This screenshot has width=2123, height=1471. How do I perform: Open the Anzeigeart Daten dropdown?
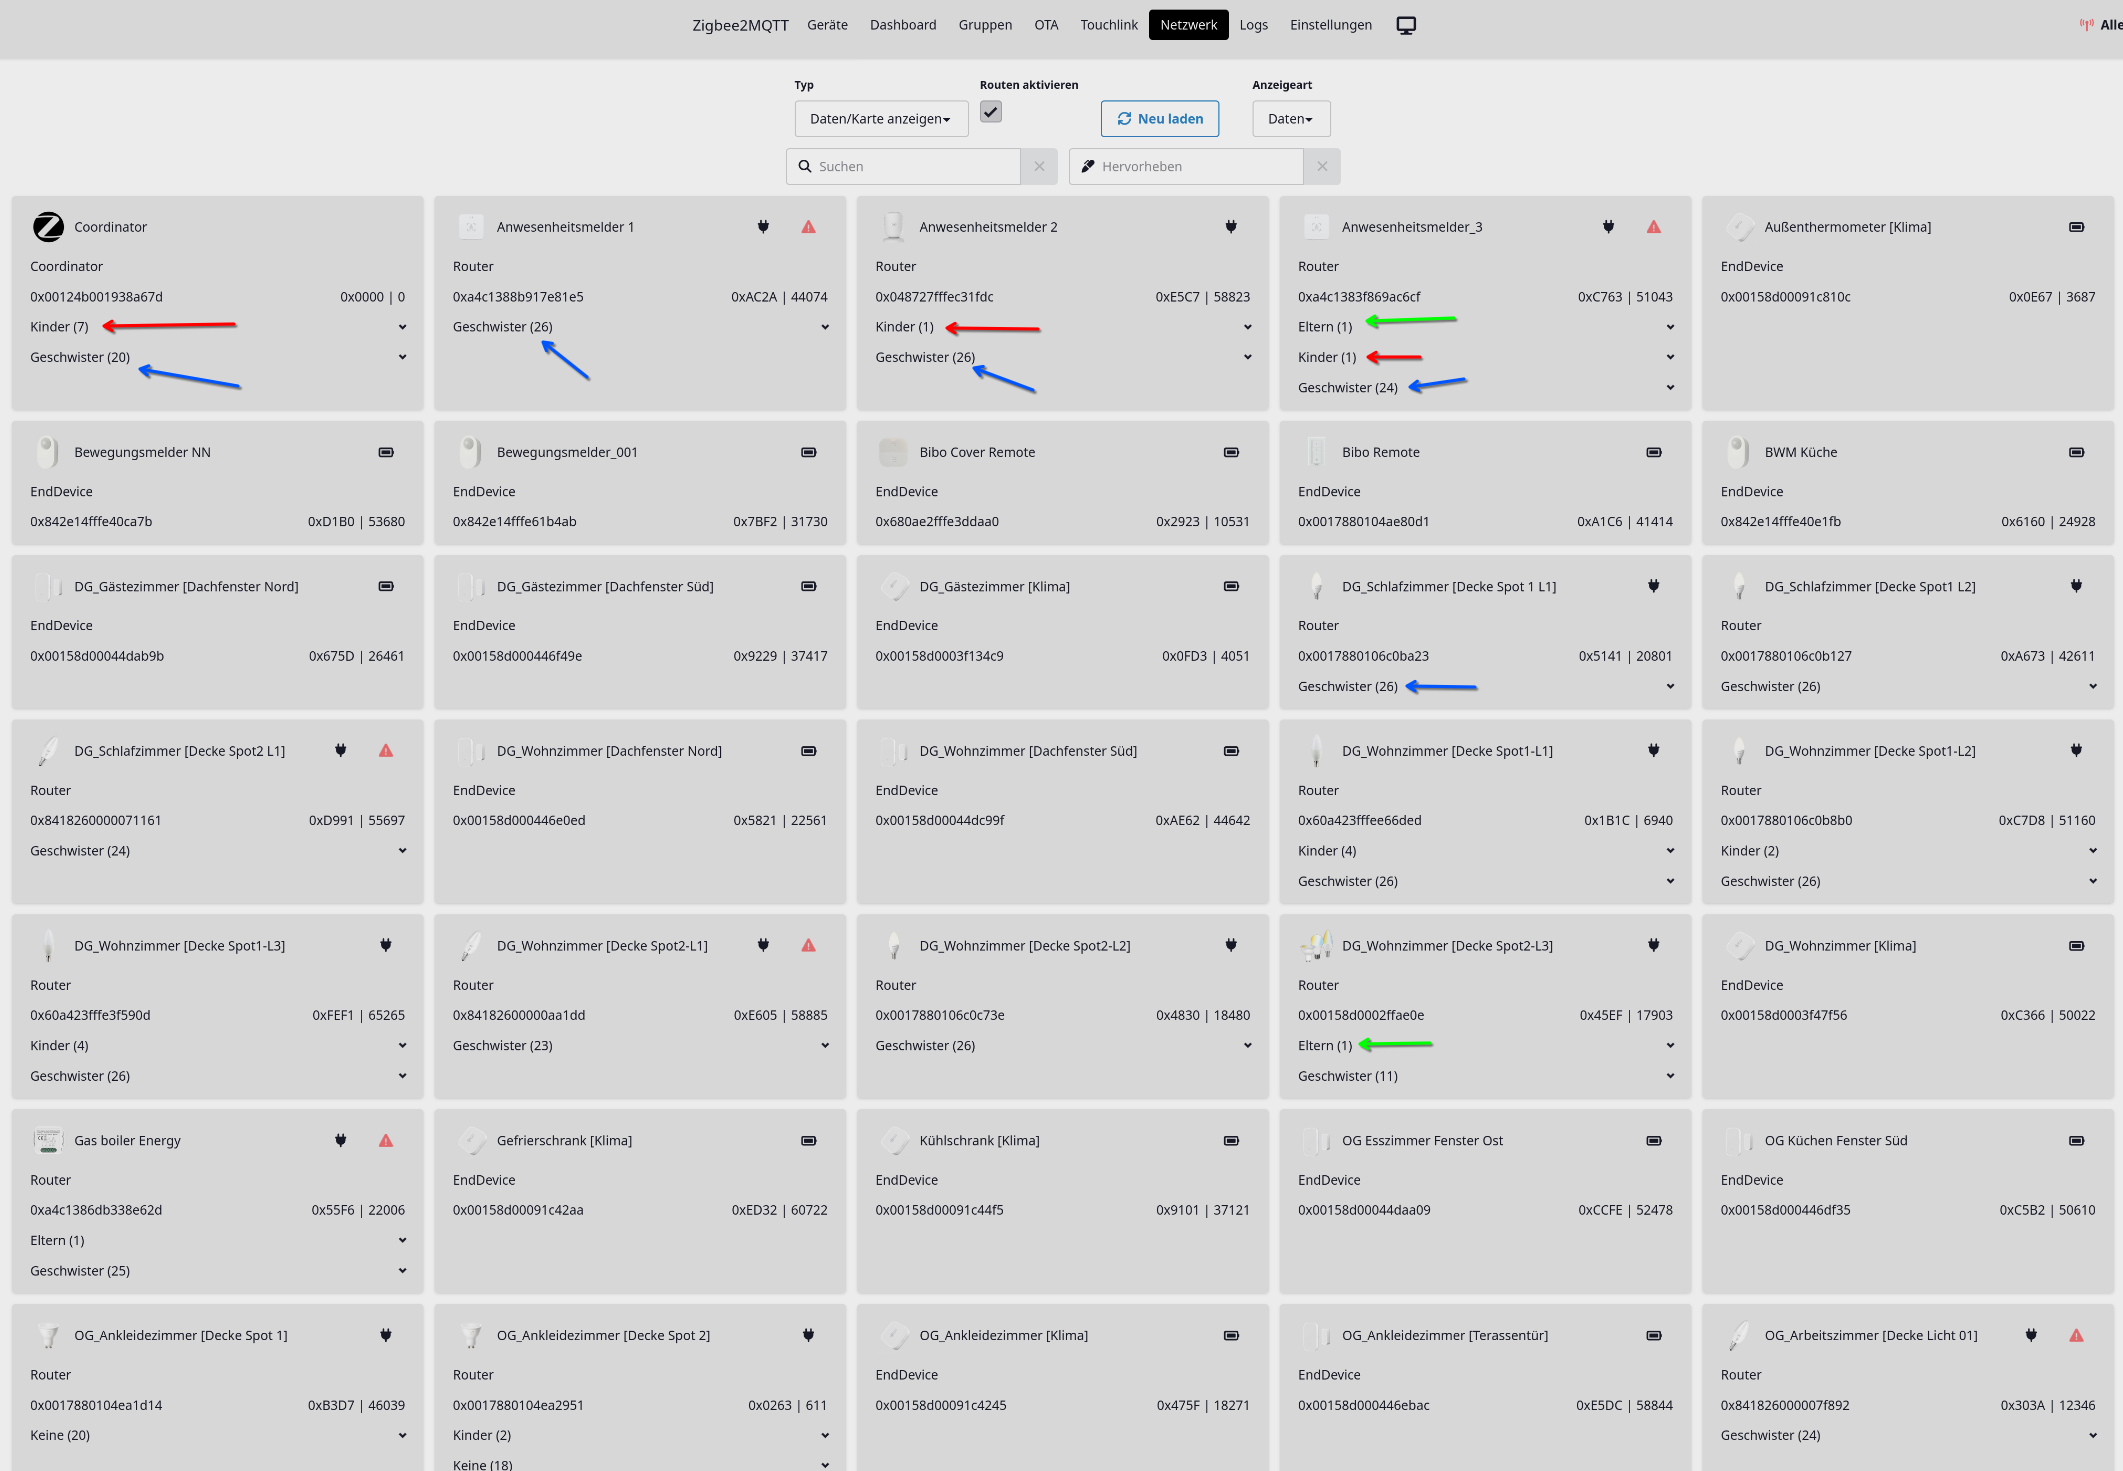[x=1290, y=119]
